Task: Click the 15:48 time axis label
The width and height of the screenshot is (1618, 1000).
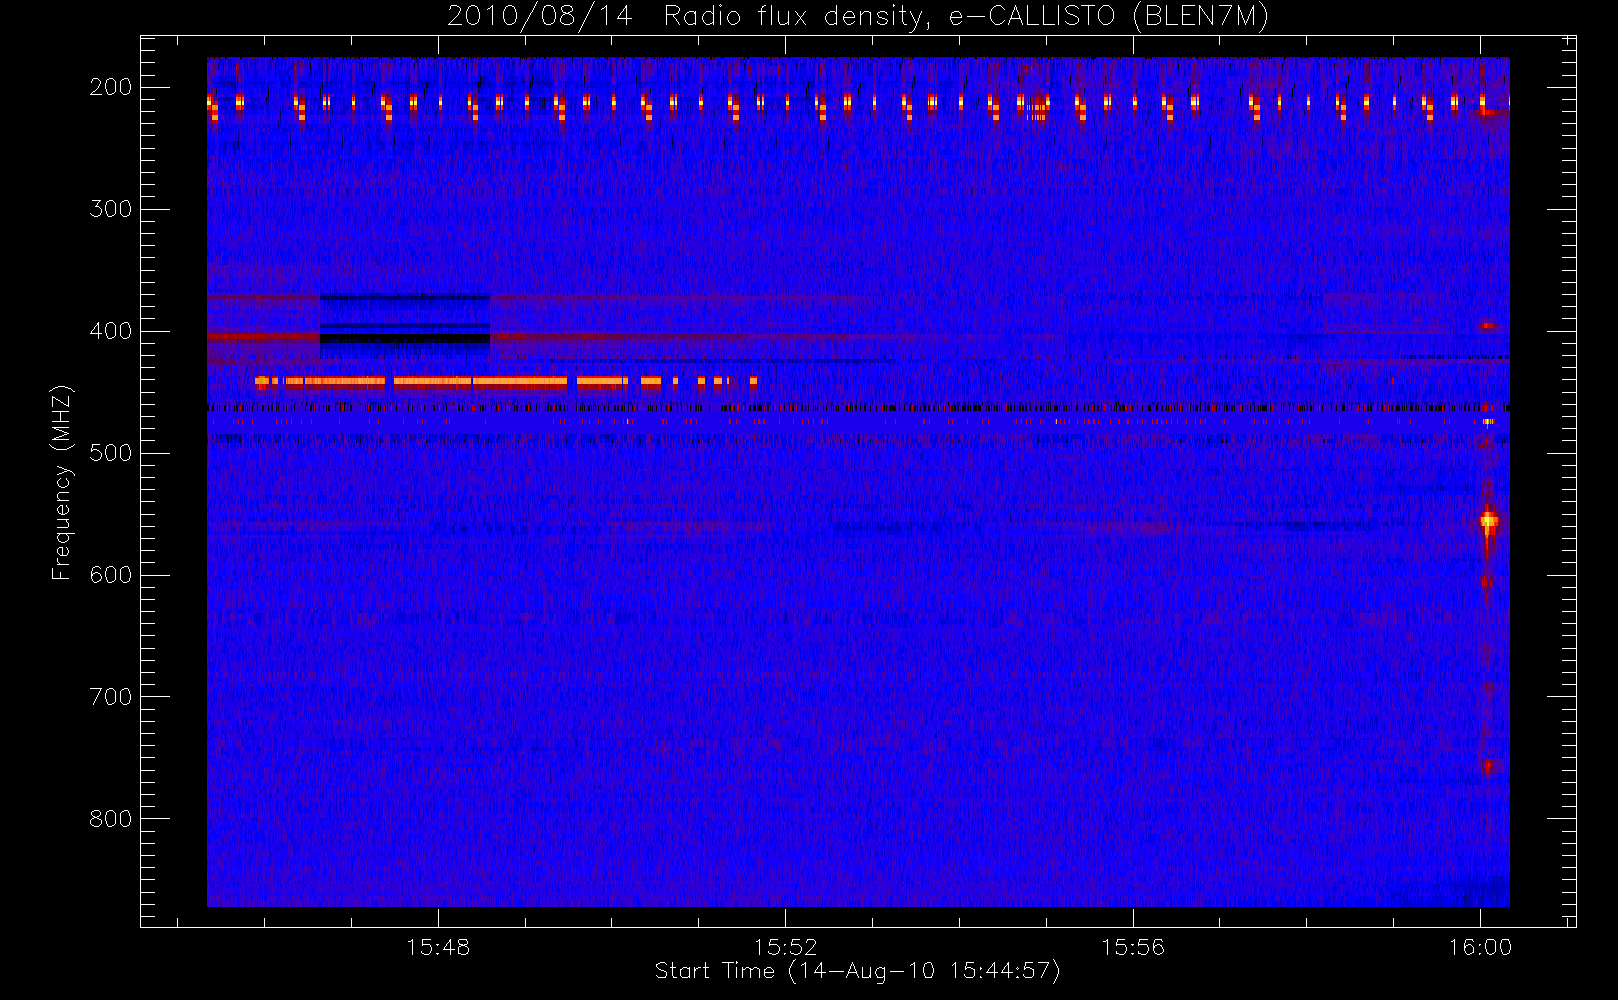Action: (x=438, y=947)
